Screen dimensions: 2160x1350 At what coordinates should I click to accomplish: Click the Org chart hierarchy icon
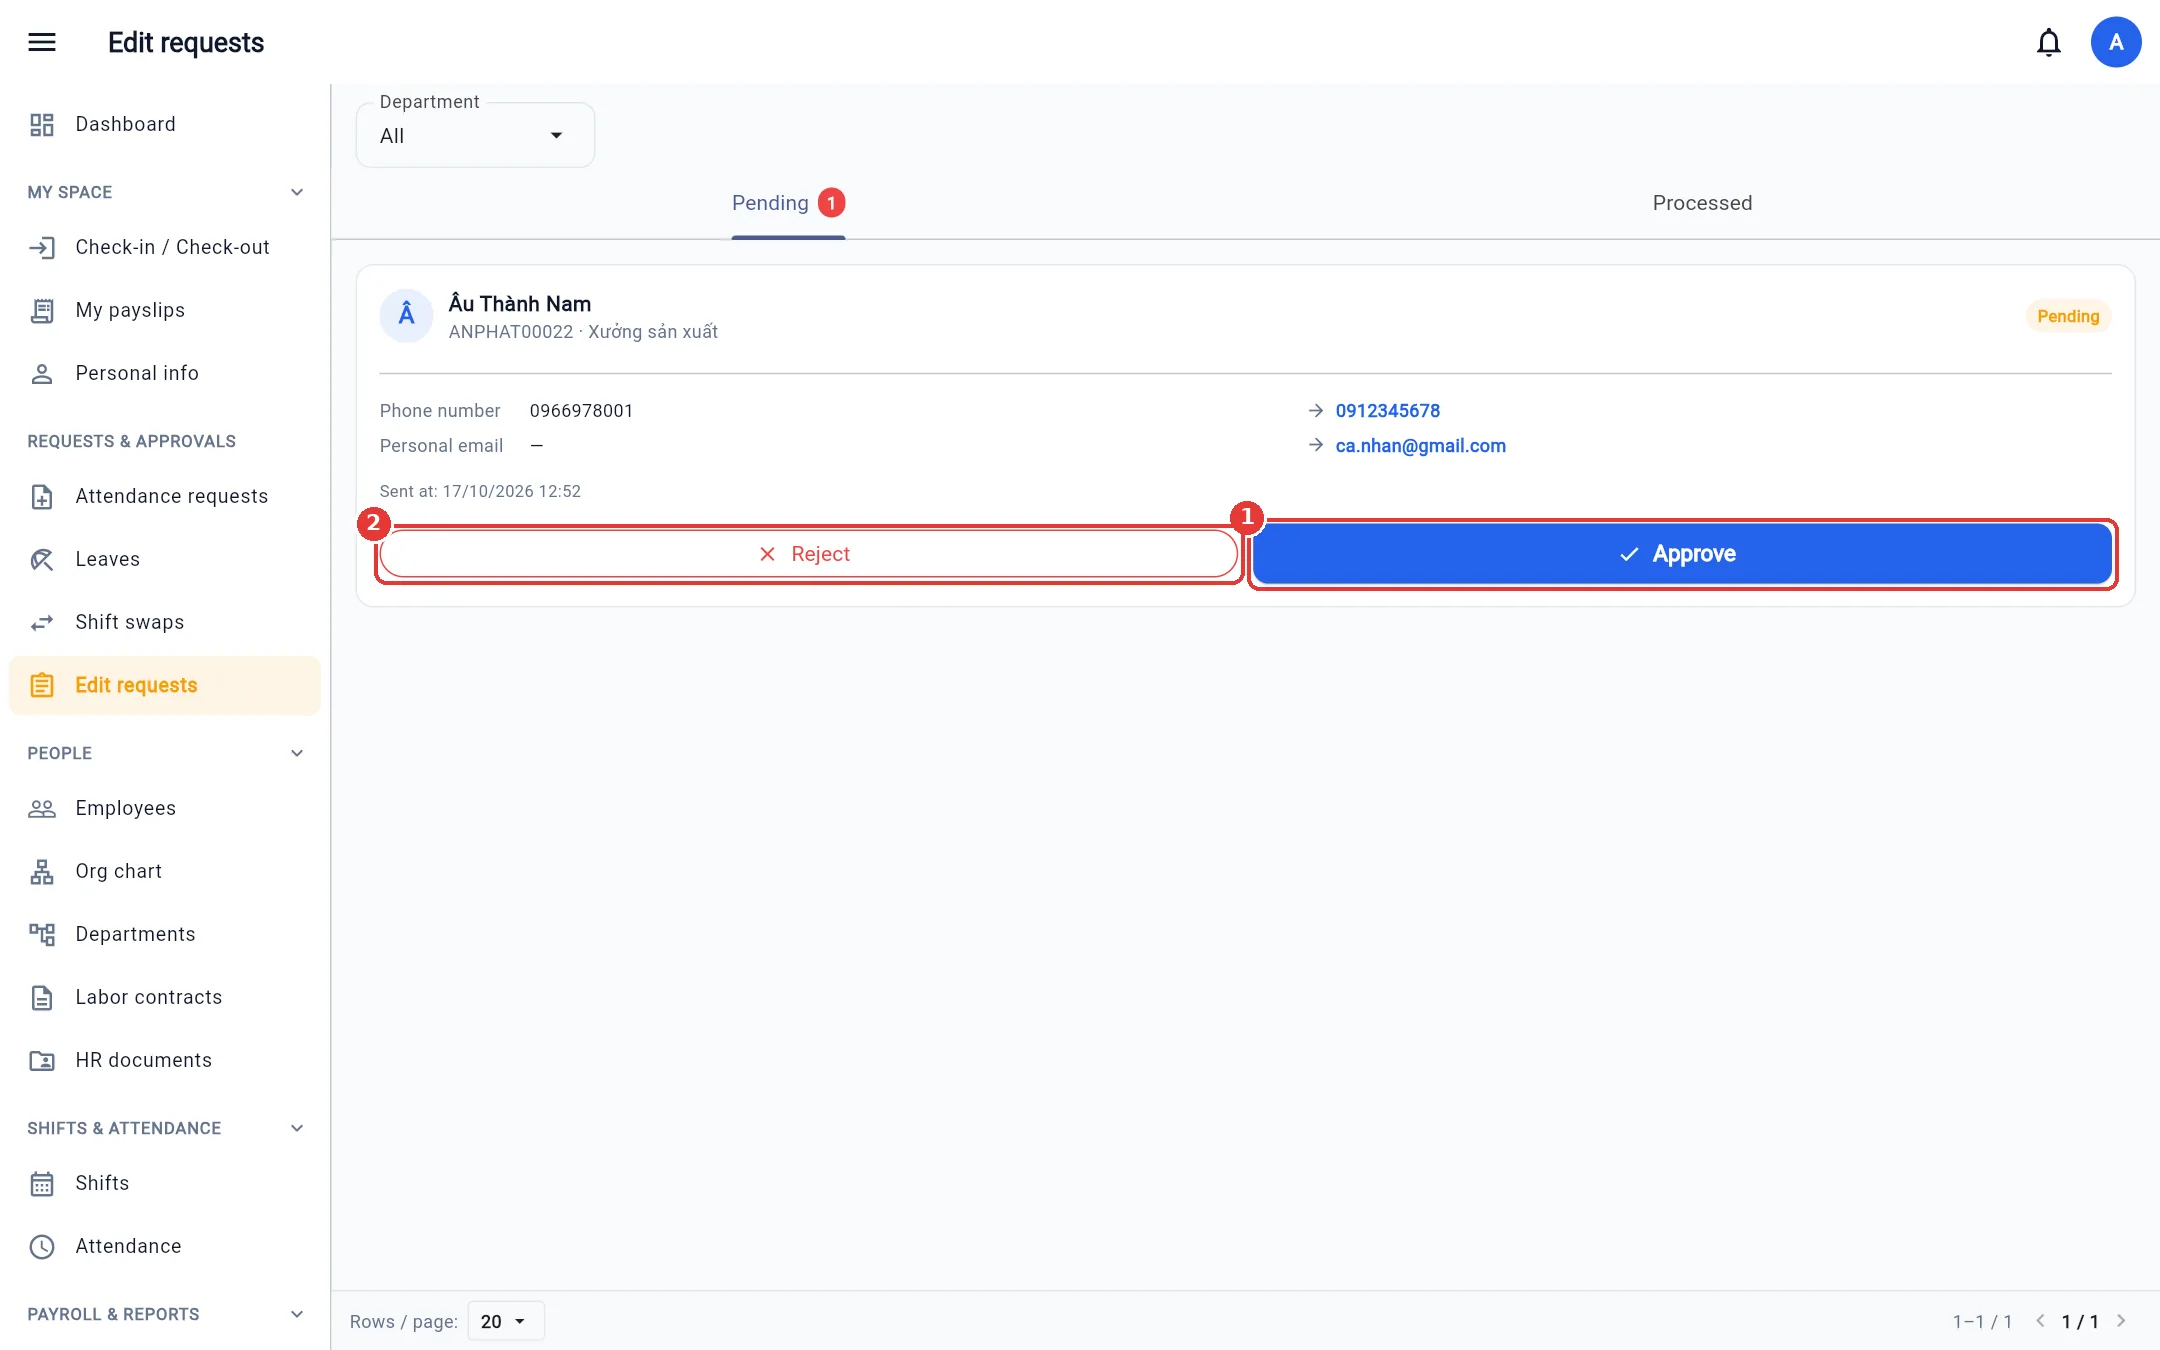click(x=42, y=871)
